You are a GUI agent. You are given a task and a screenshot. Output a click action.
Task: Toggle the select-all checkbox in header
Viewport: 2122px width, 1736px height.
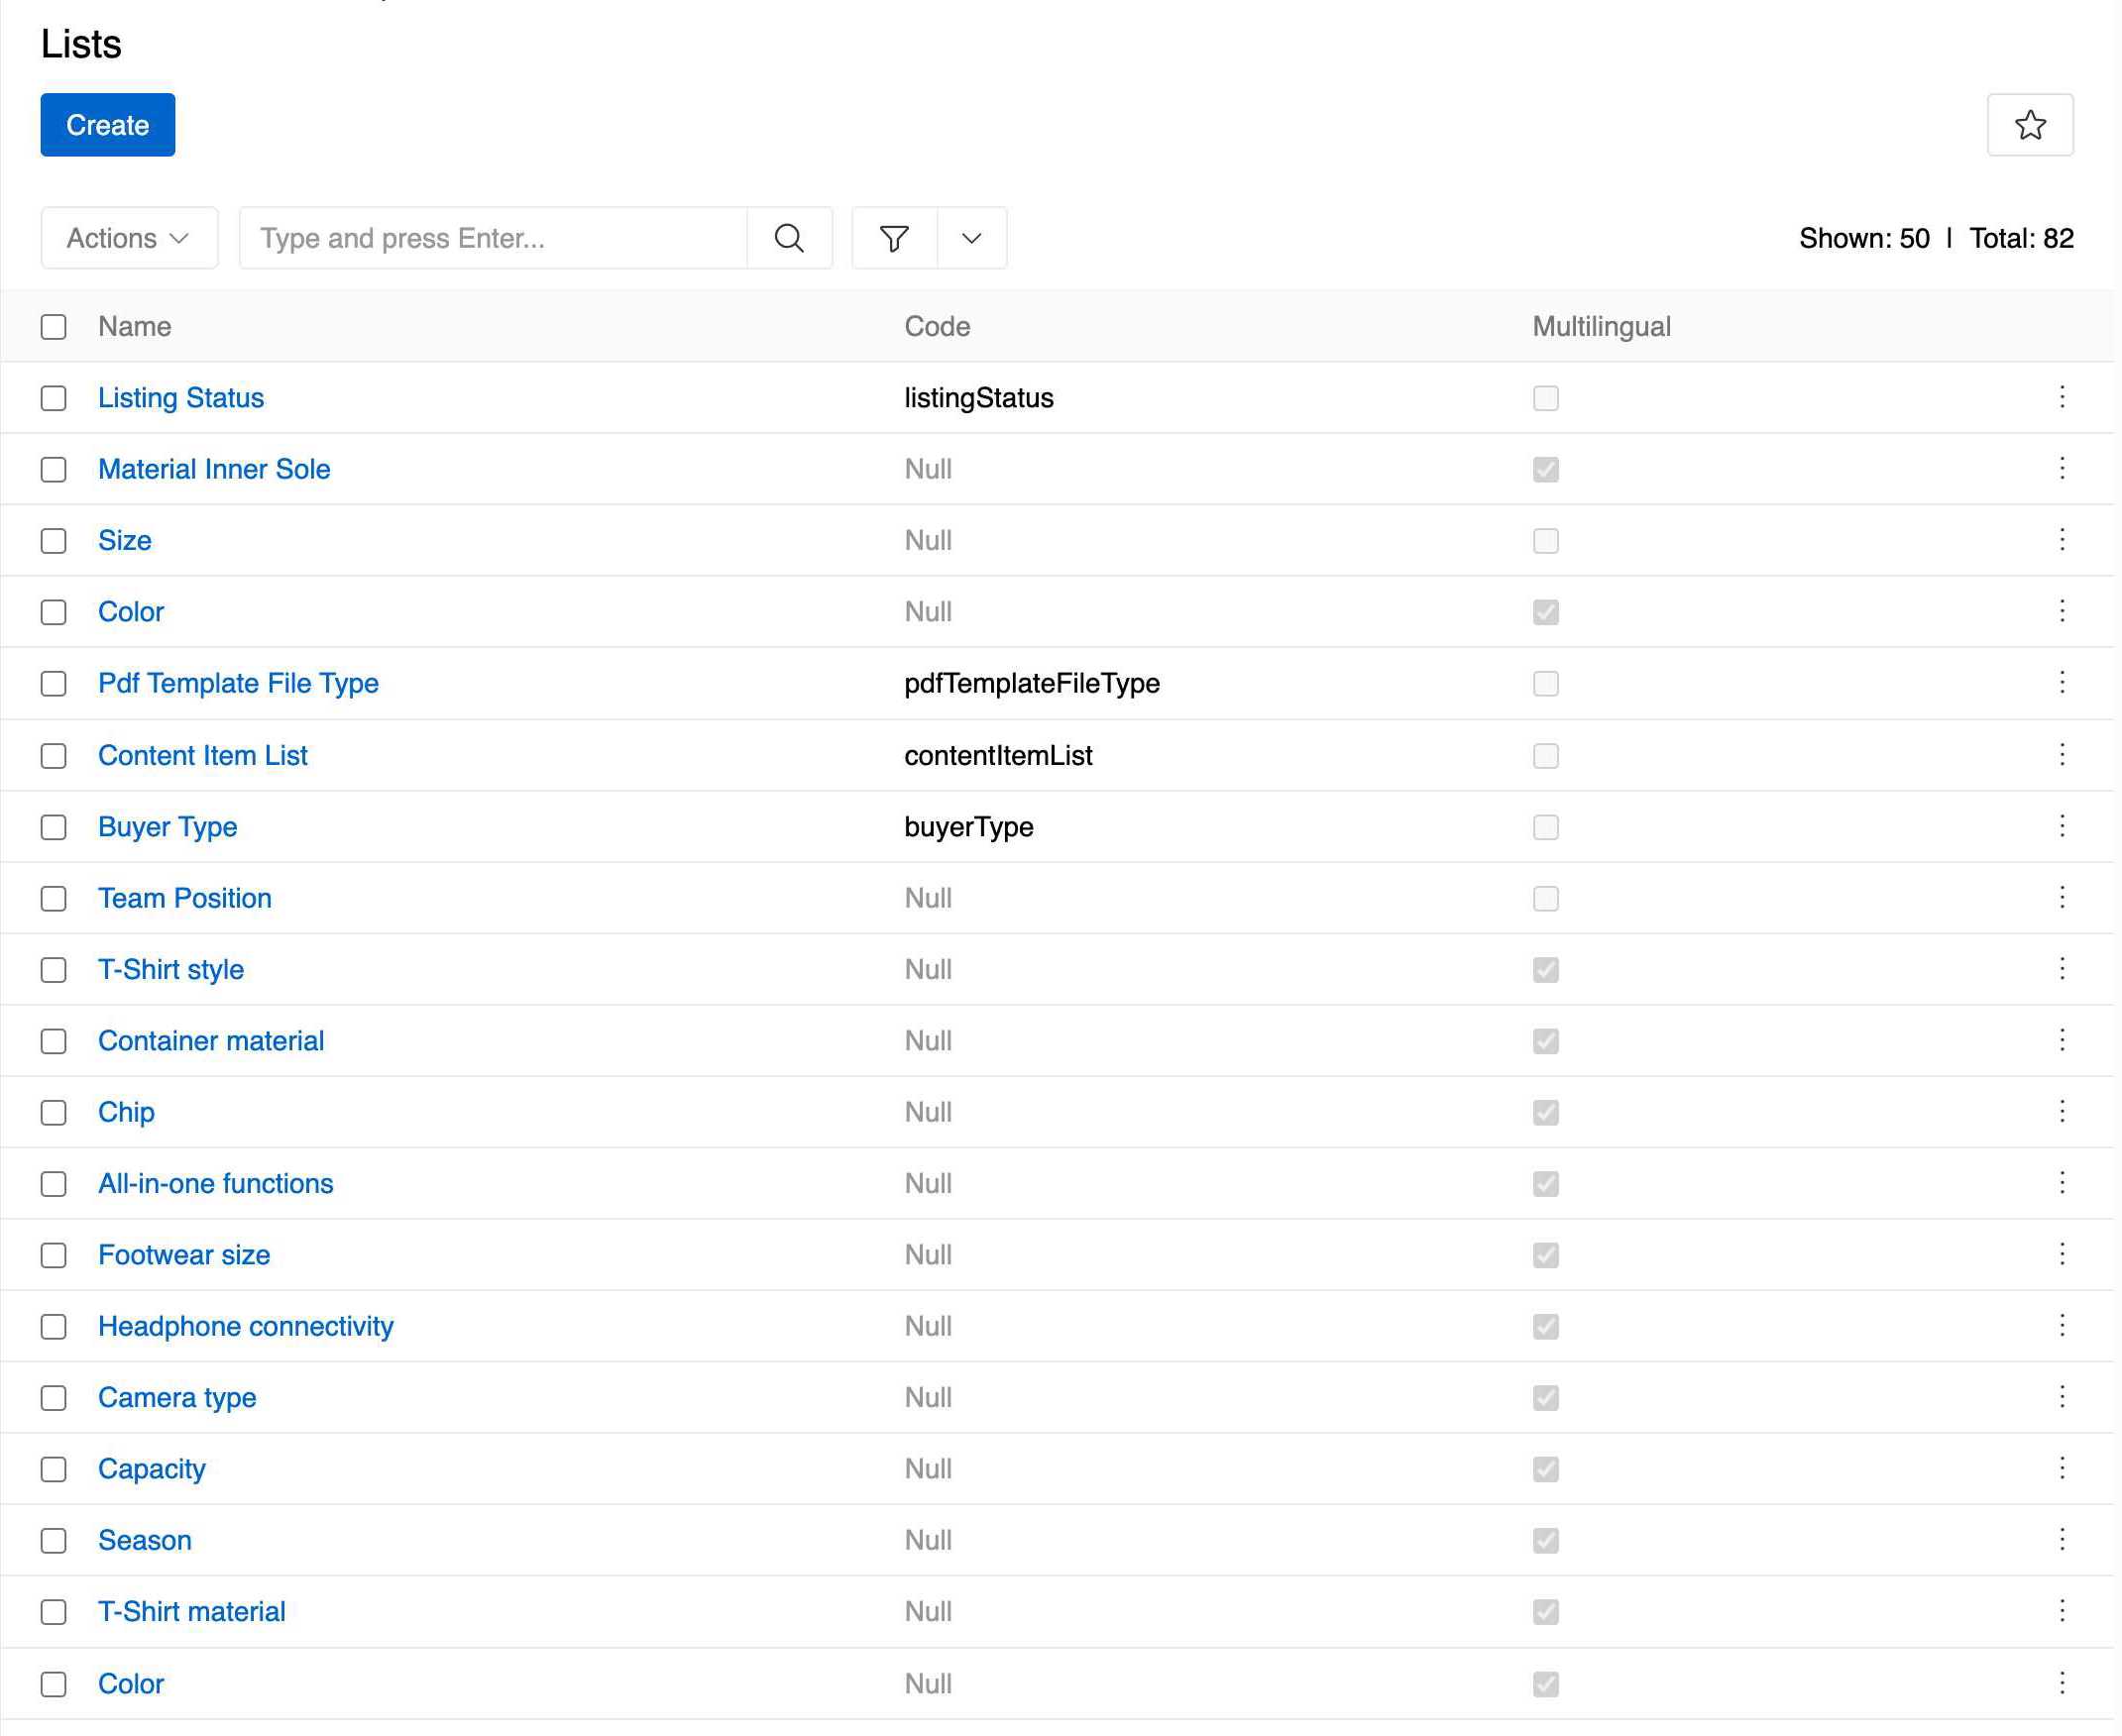pos(54,326)
